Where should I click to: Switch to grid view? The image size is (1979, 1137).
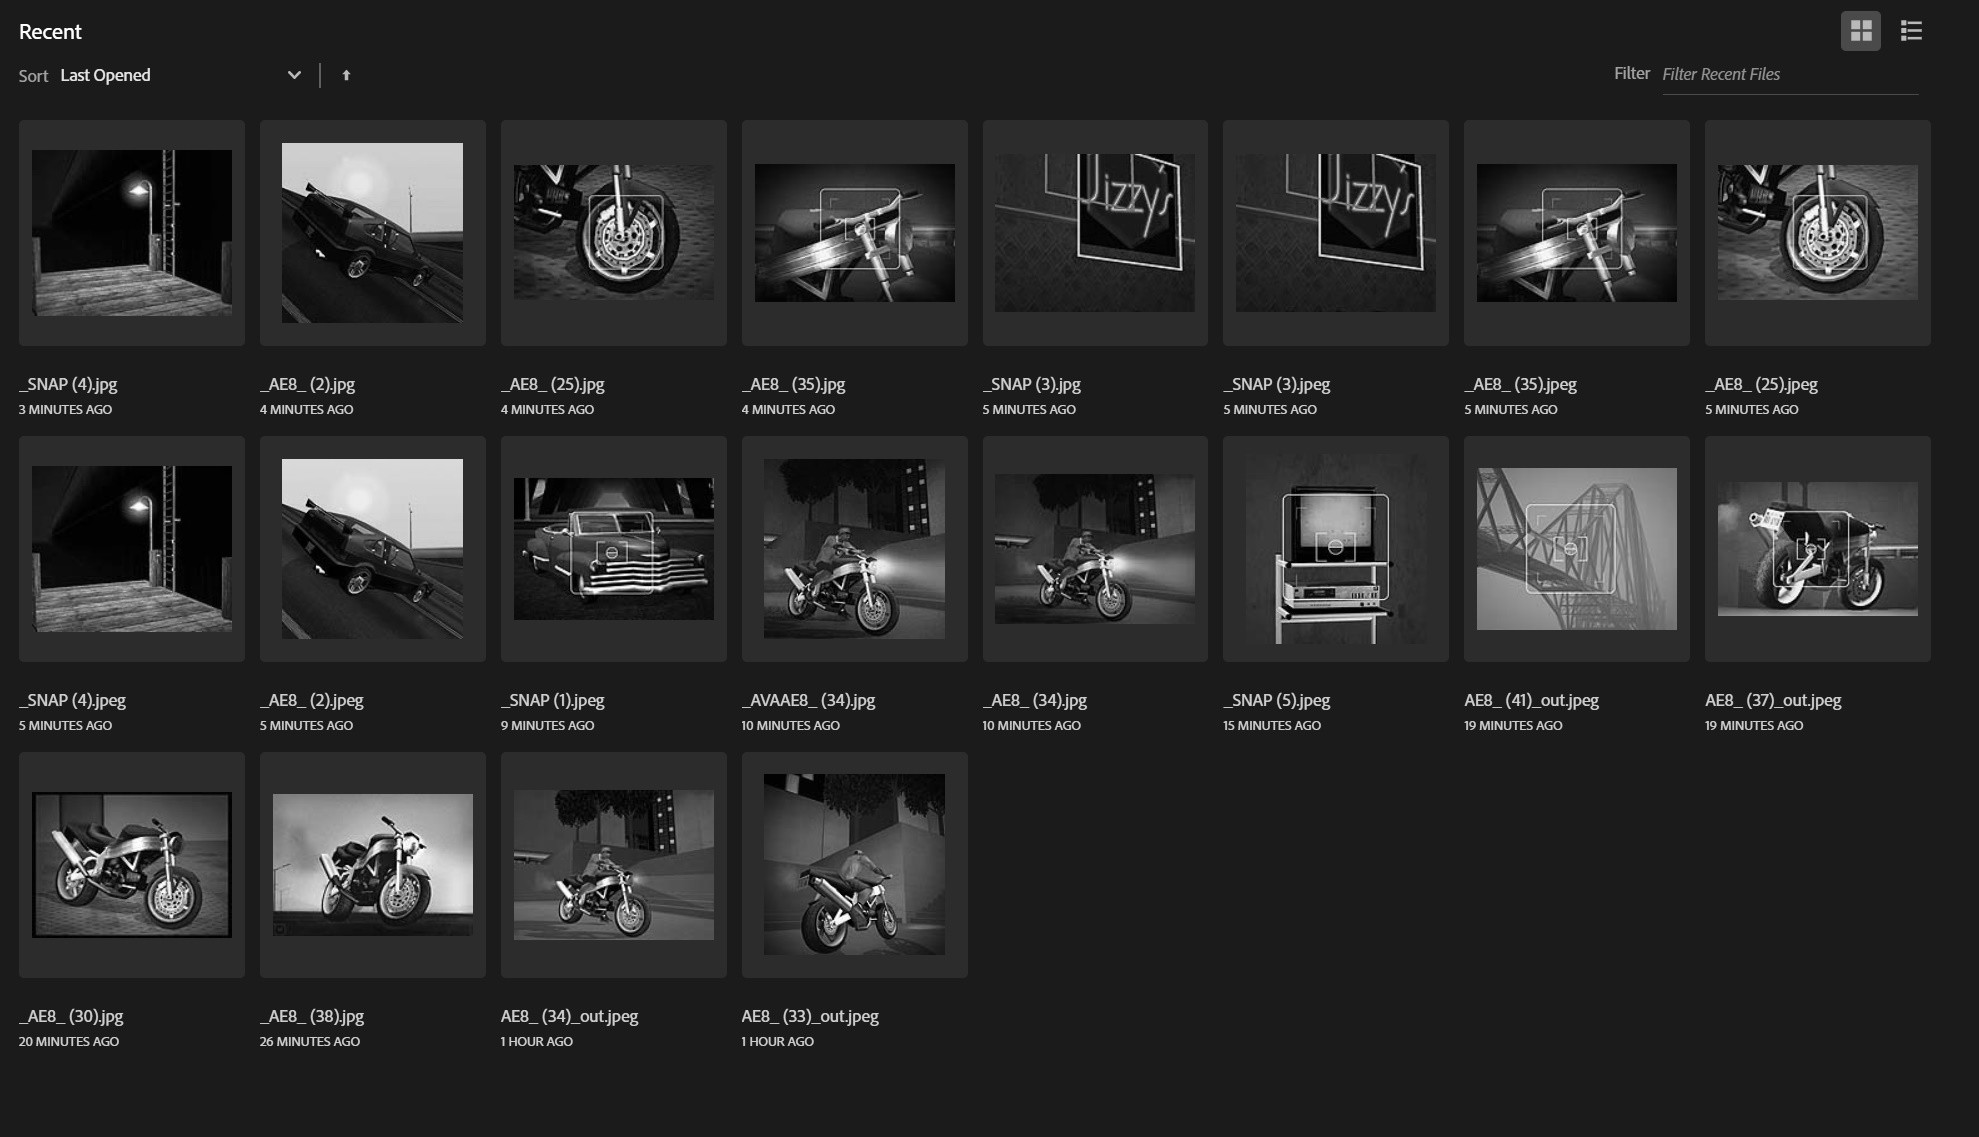[1860, 31]
